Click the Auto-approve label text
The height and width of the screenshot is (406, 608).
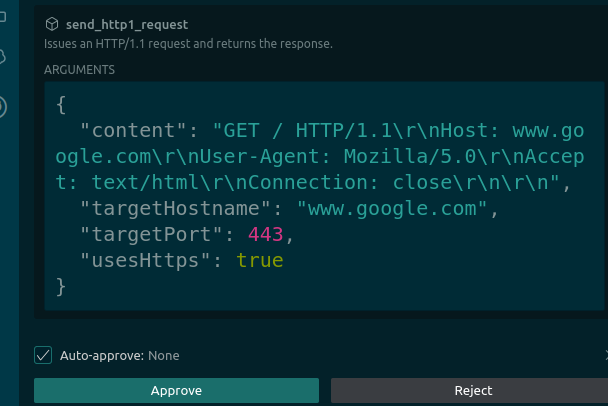coord(102,356)
